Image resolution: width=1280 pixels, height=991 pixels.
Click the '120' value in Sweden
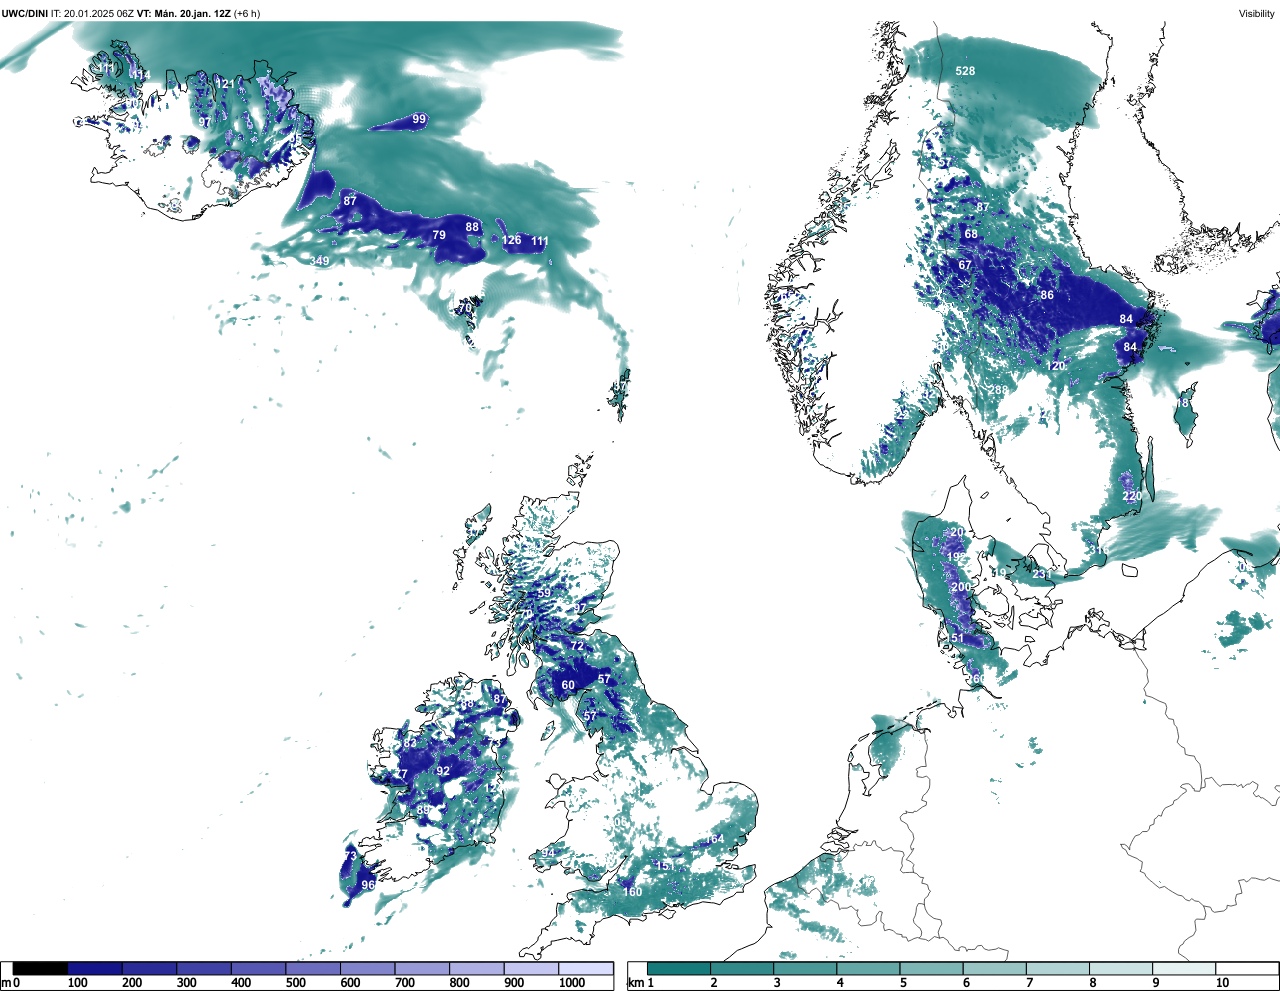tap(1056, 366)
